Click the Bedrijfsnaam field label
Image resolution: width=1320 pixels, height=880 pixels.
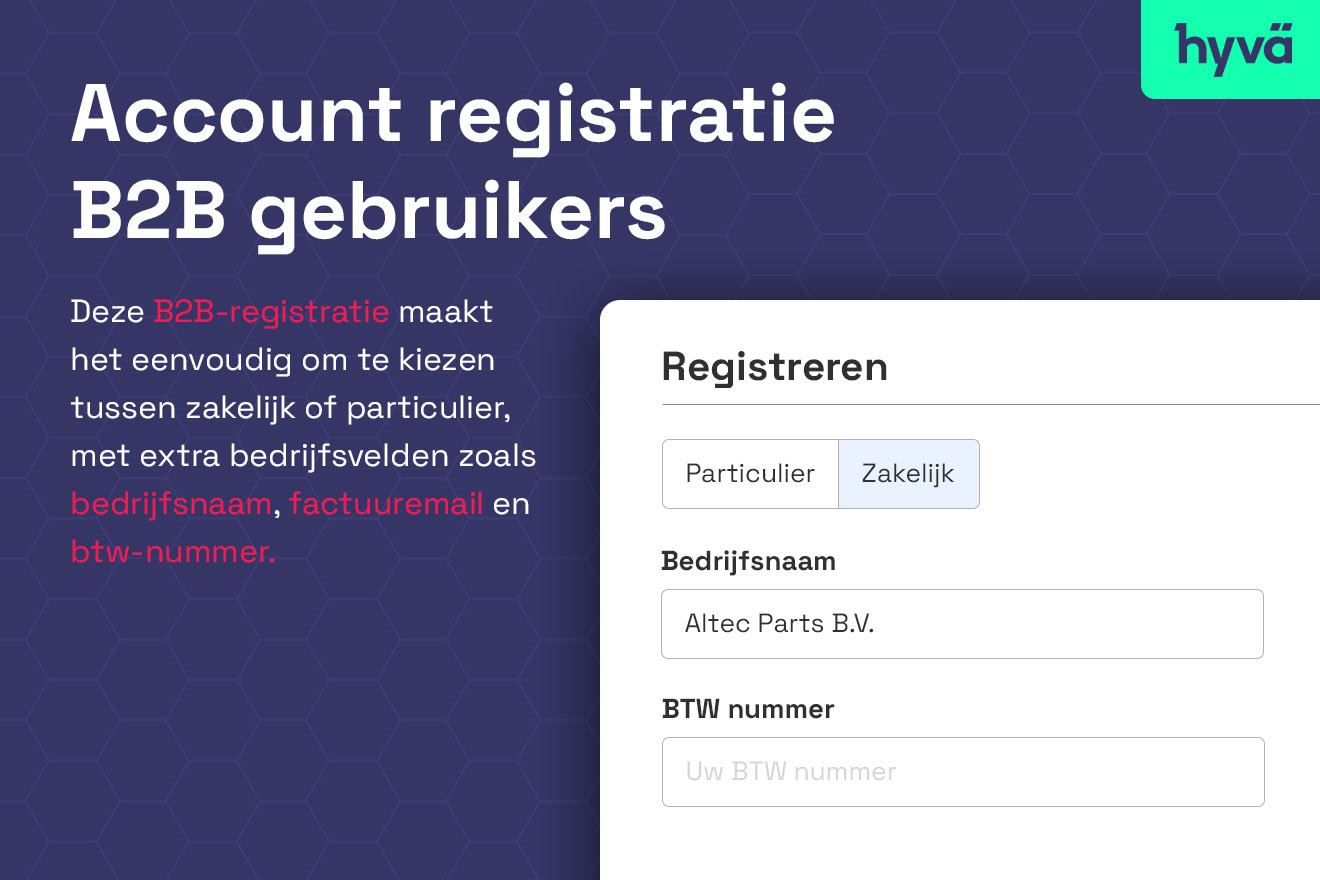coord(748,561)
